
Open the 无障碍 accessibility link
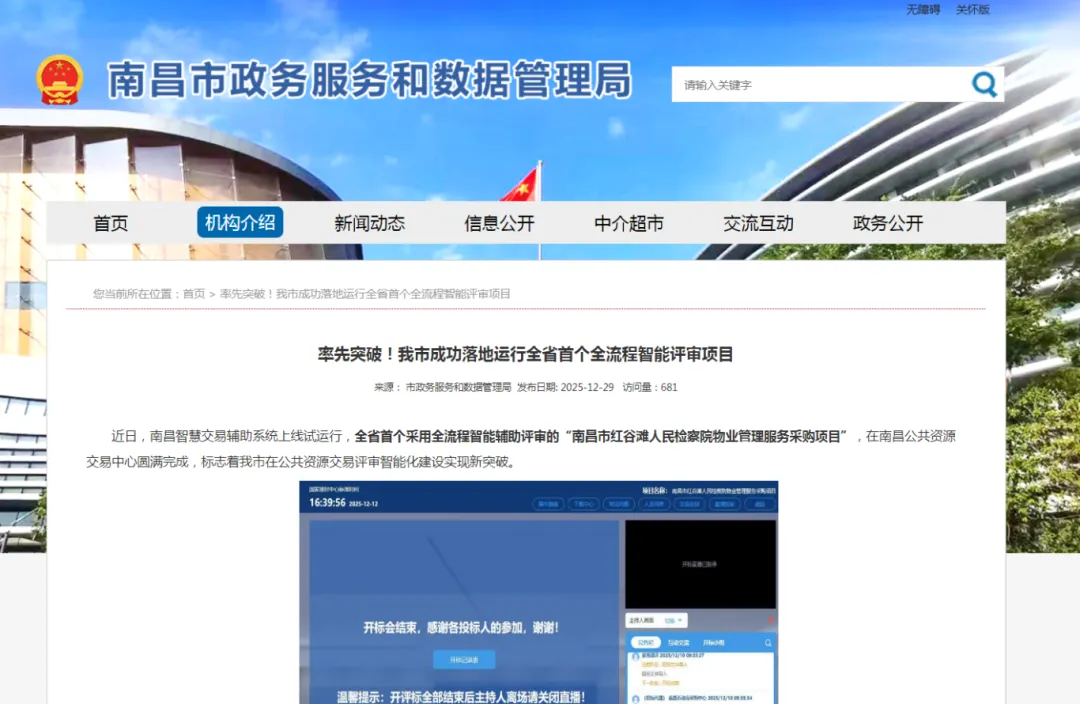[x=923, y=10]
